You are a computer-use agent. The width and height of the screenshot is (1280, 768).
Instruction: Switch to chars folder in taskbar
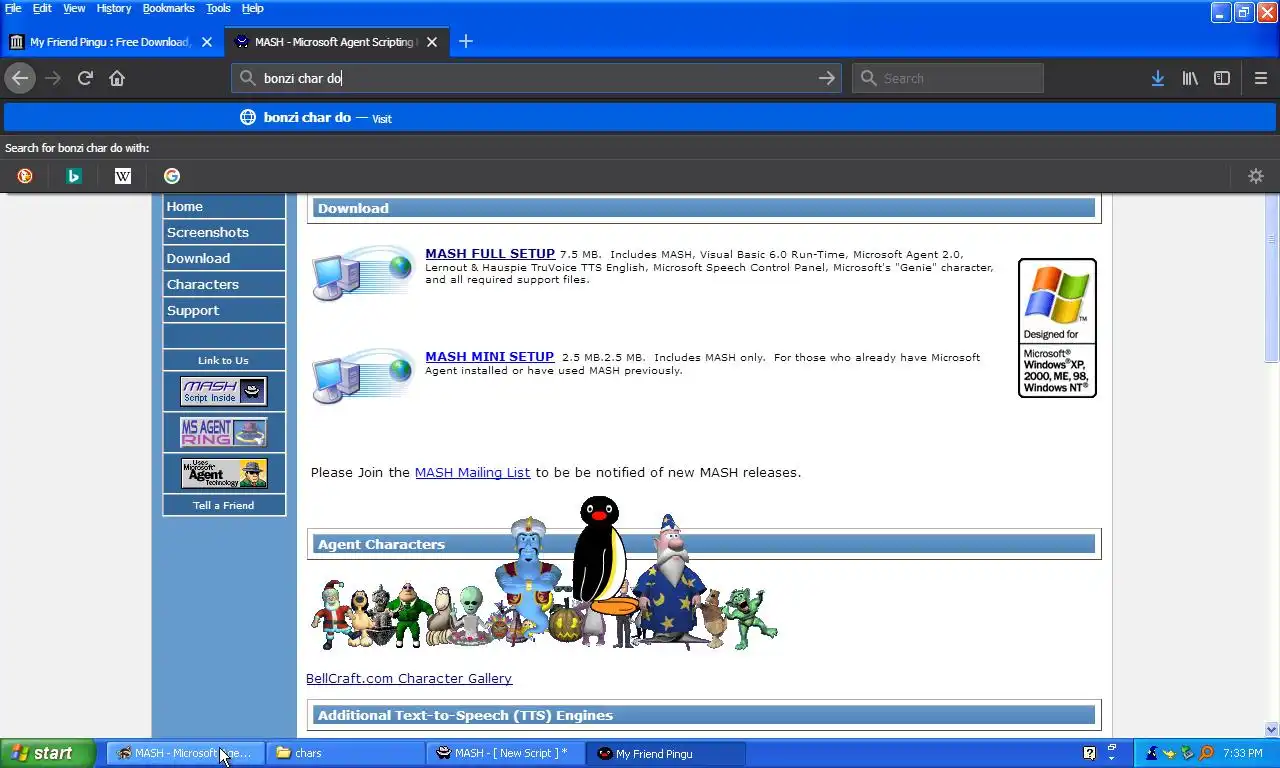pos(345,753)
